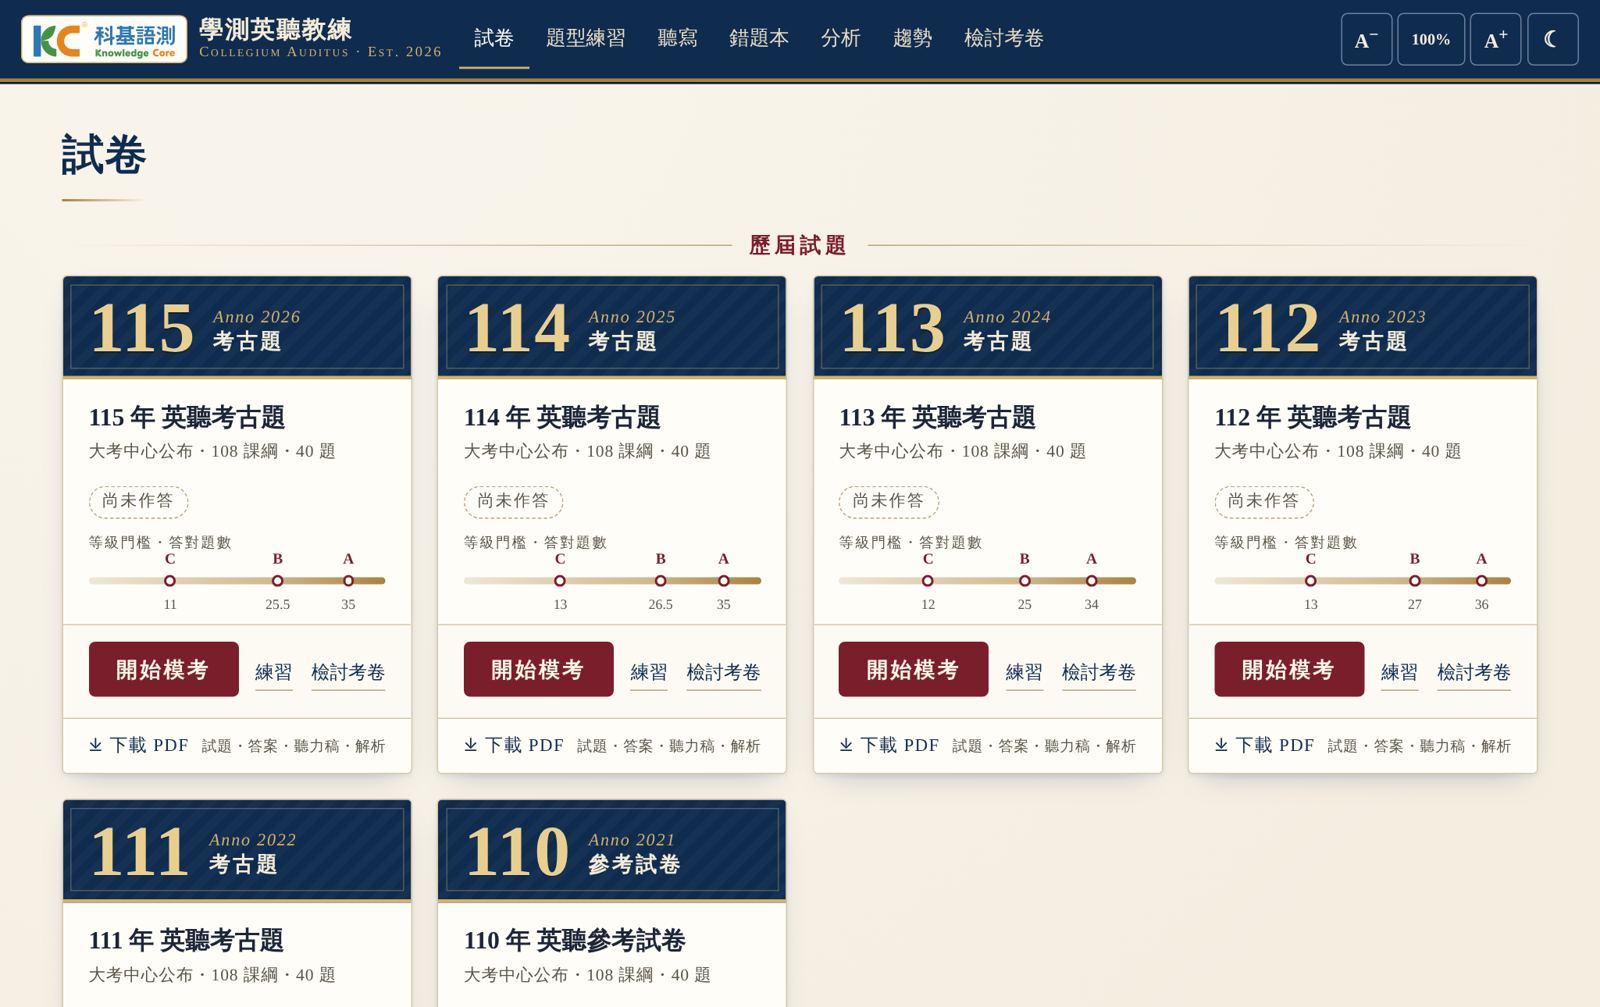Click the 尚未作答 badge on 112 年 card
The image size is (1600, 1007).
click(1264, 501)
